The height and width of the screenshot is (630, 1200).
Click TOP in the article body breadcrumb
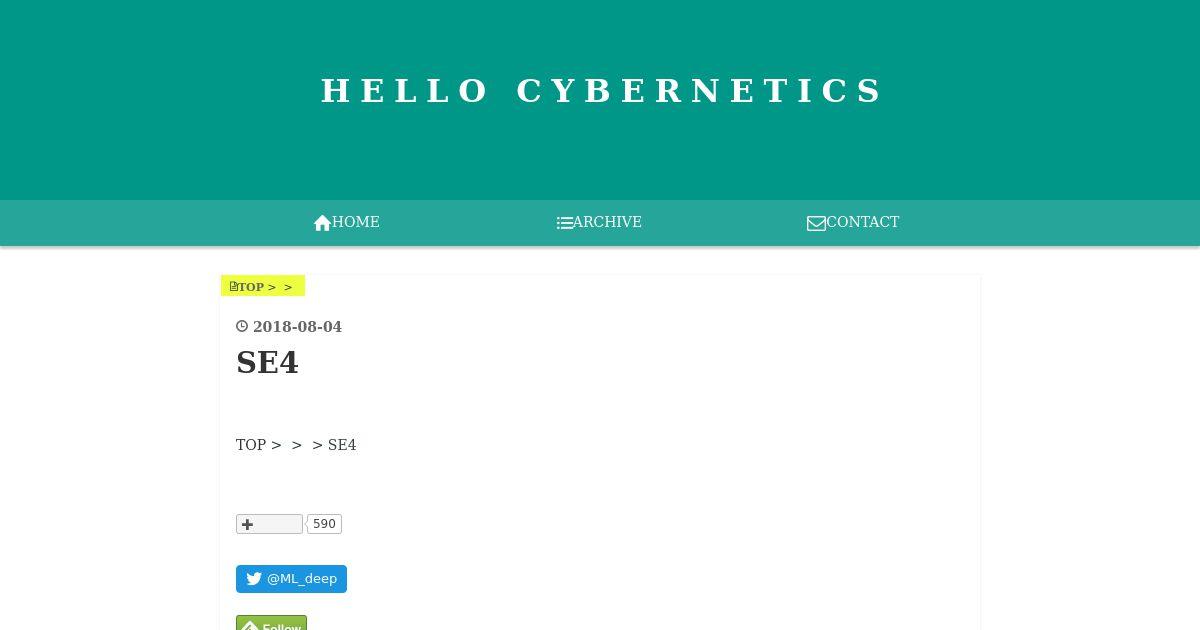[x=251, y=445]
